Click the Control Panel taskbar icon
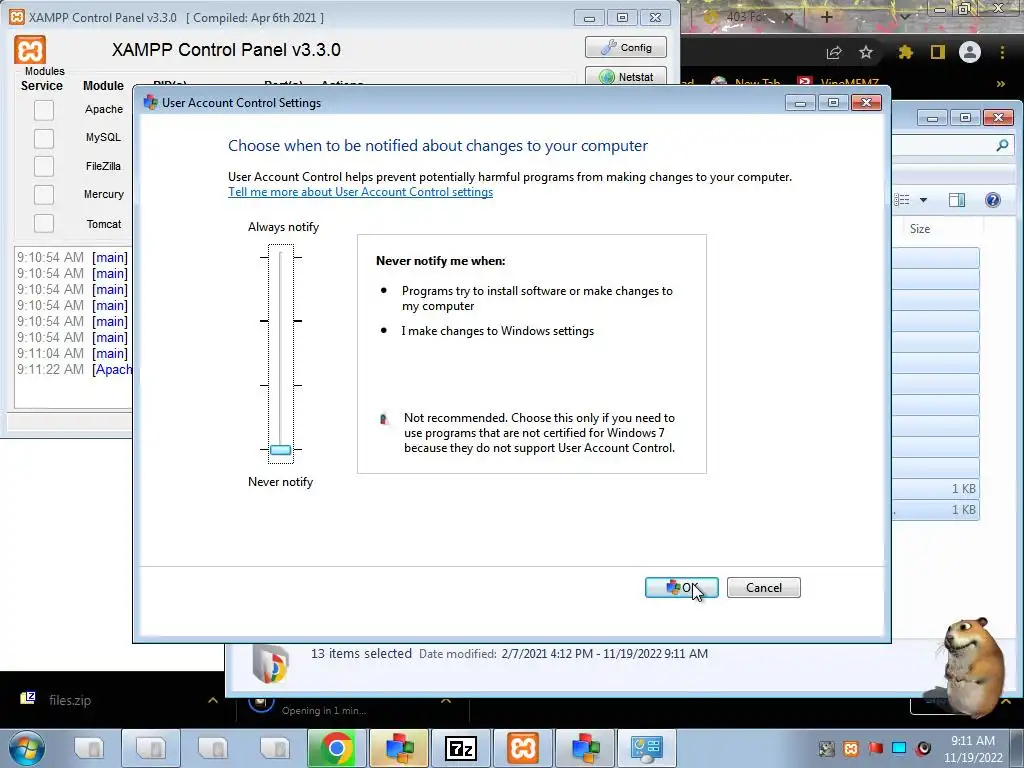Viewport: 1024px width, 768px height. coord(646,748)
